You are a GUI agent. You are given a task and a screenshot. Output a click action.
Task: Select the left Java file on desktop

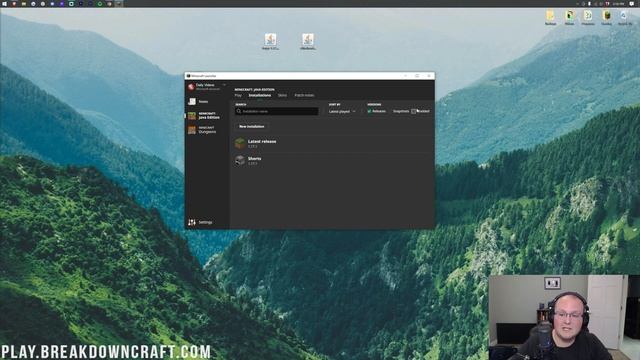click(x=270, y=42)
